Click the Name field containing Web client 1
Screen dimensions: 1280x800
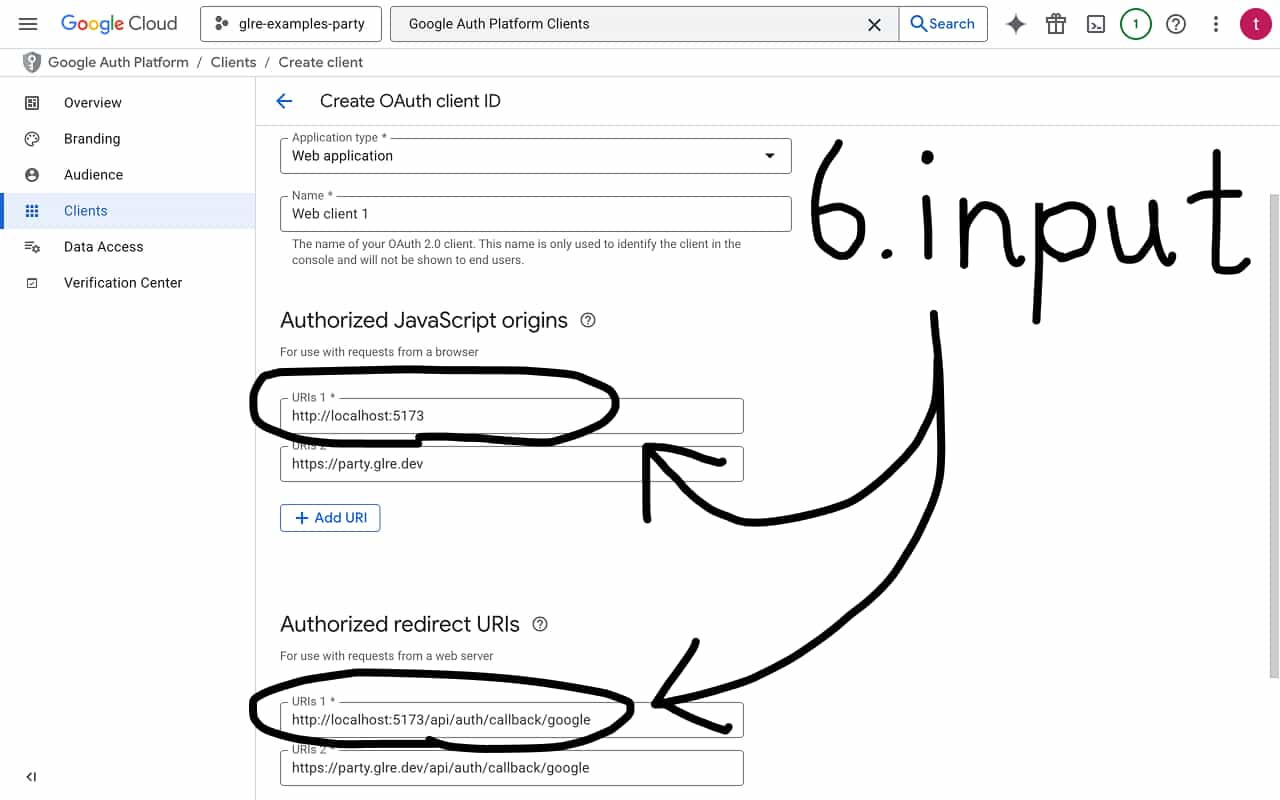[535, 214]
